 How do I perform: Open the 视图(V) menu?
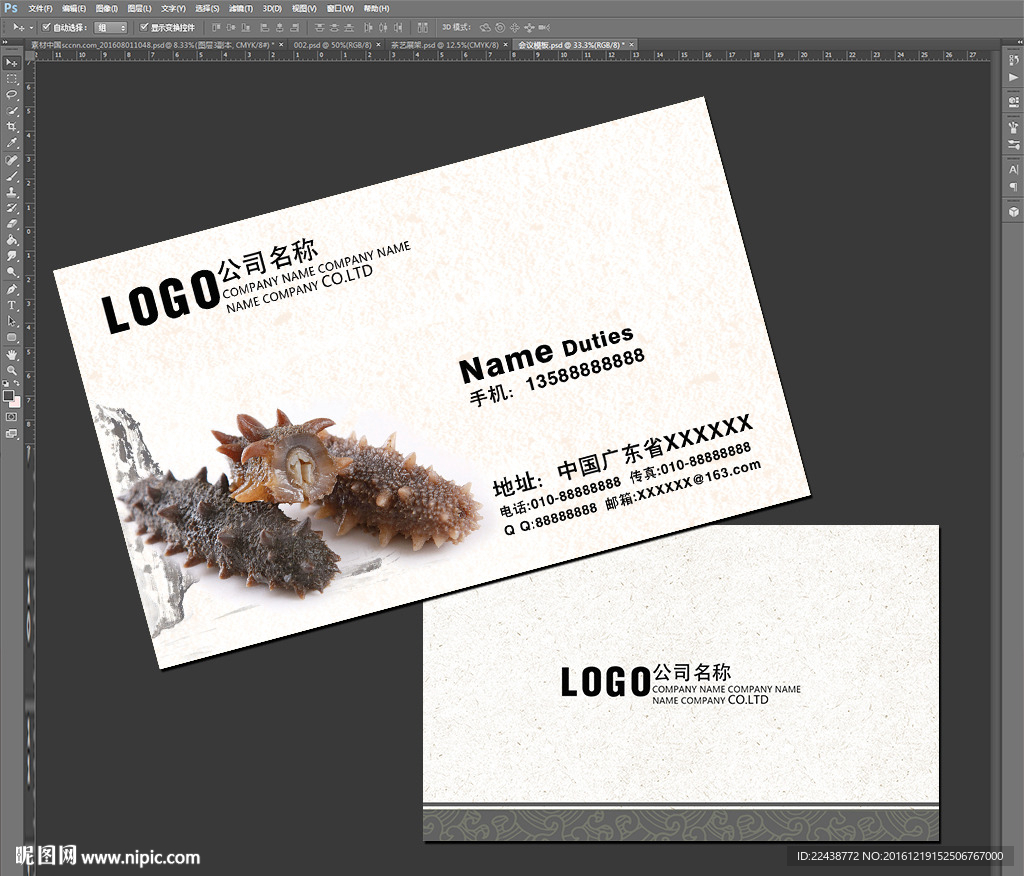tap(304, 8)
